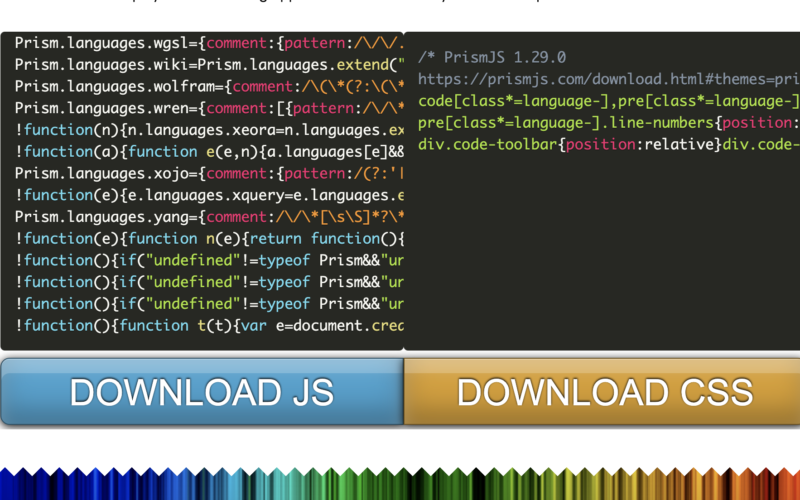
Task: Select the prismjs.com download URL text
Action: tap(609, 79)
